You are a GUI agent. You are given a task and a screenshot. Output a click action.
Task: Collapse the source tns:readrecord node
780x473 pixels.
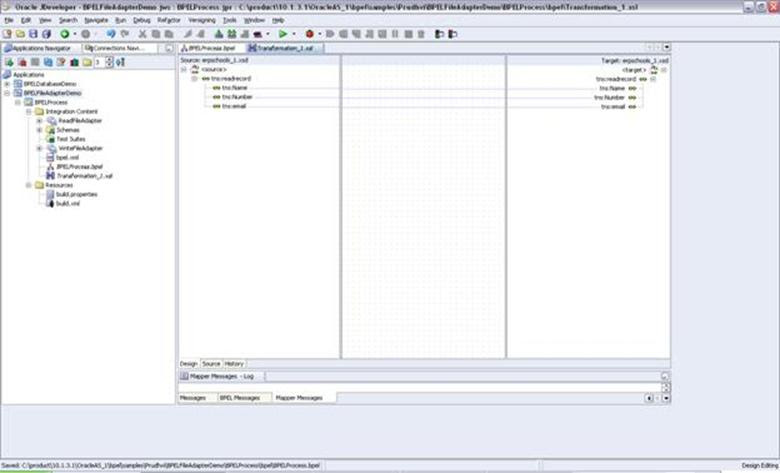pos(195,79)
